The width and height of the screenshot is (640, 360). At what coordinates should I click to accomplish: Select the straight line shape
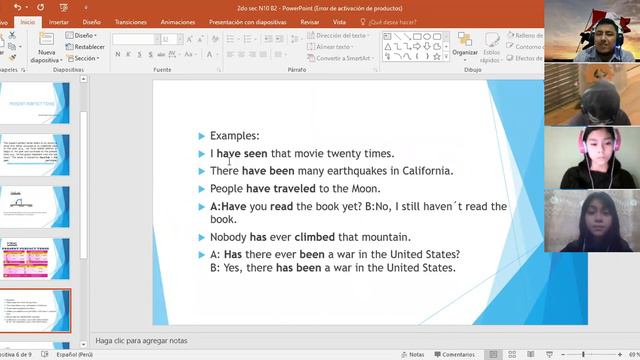397,37
